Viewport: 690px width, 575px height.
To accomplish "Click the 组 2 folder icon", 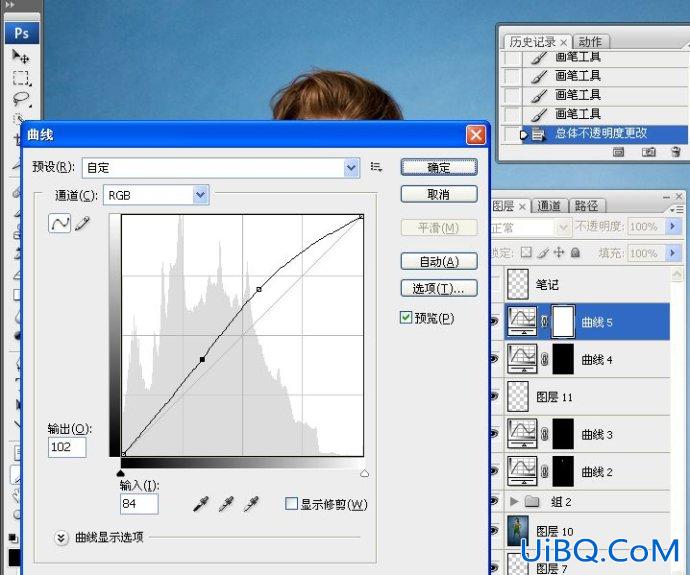I will pyautogui.click(x=532, y=501).
